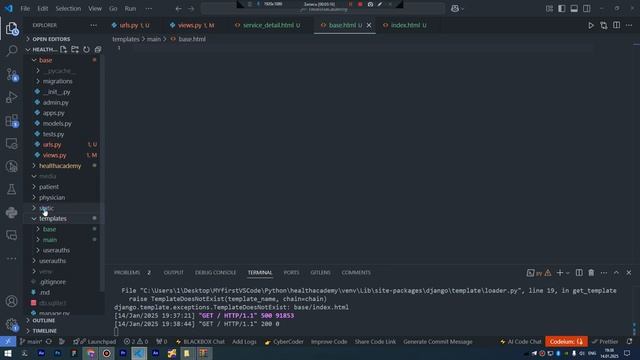The height and width of the screenshot is (360, 640).
Task: Click BLACKBOX Chat in status bar
Action: point(200,342)
